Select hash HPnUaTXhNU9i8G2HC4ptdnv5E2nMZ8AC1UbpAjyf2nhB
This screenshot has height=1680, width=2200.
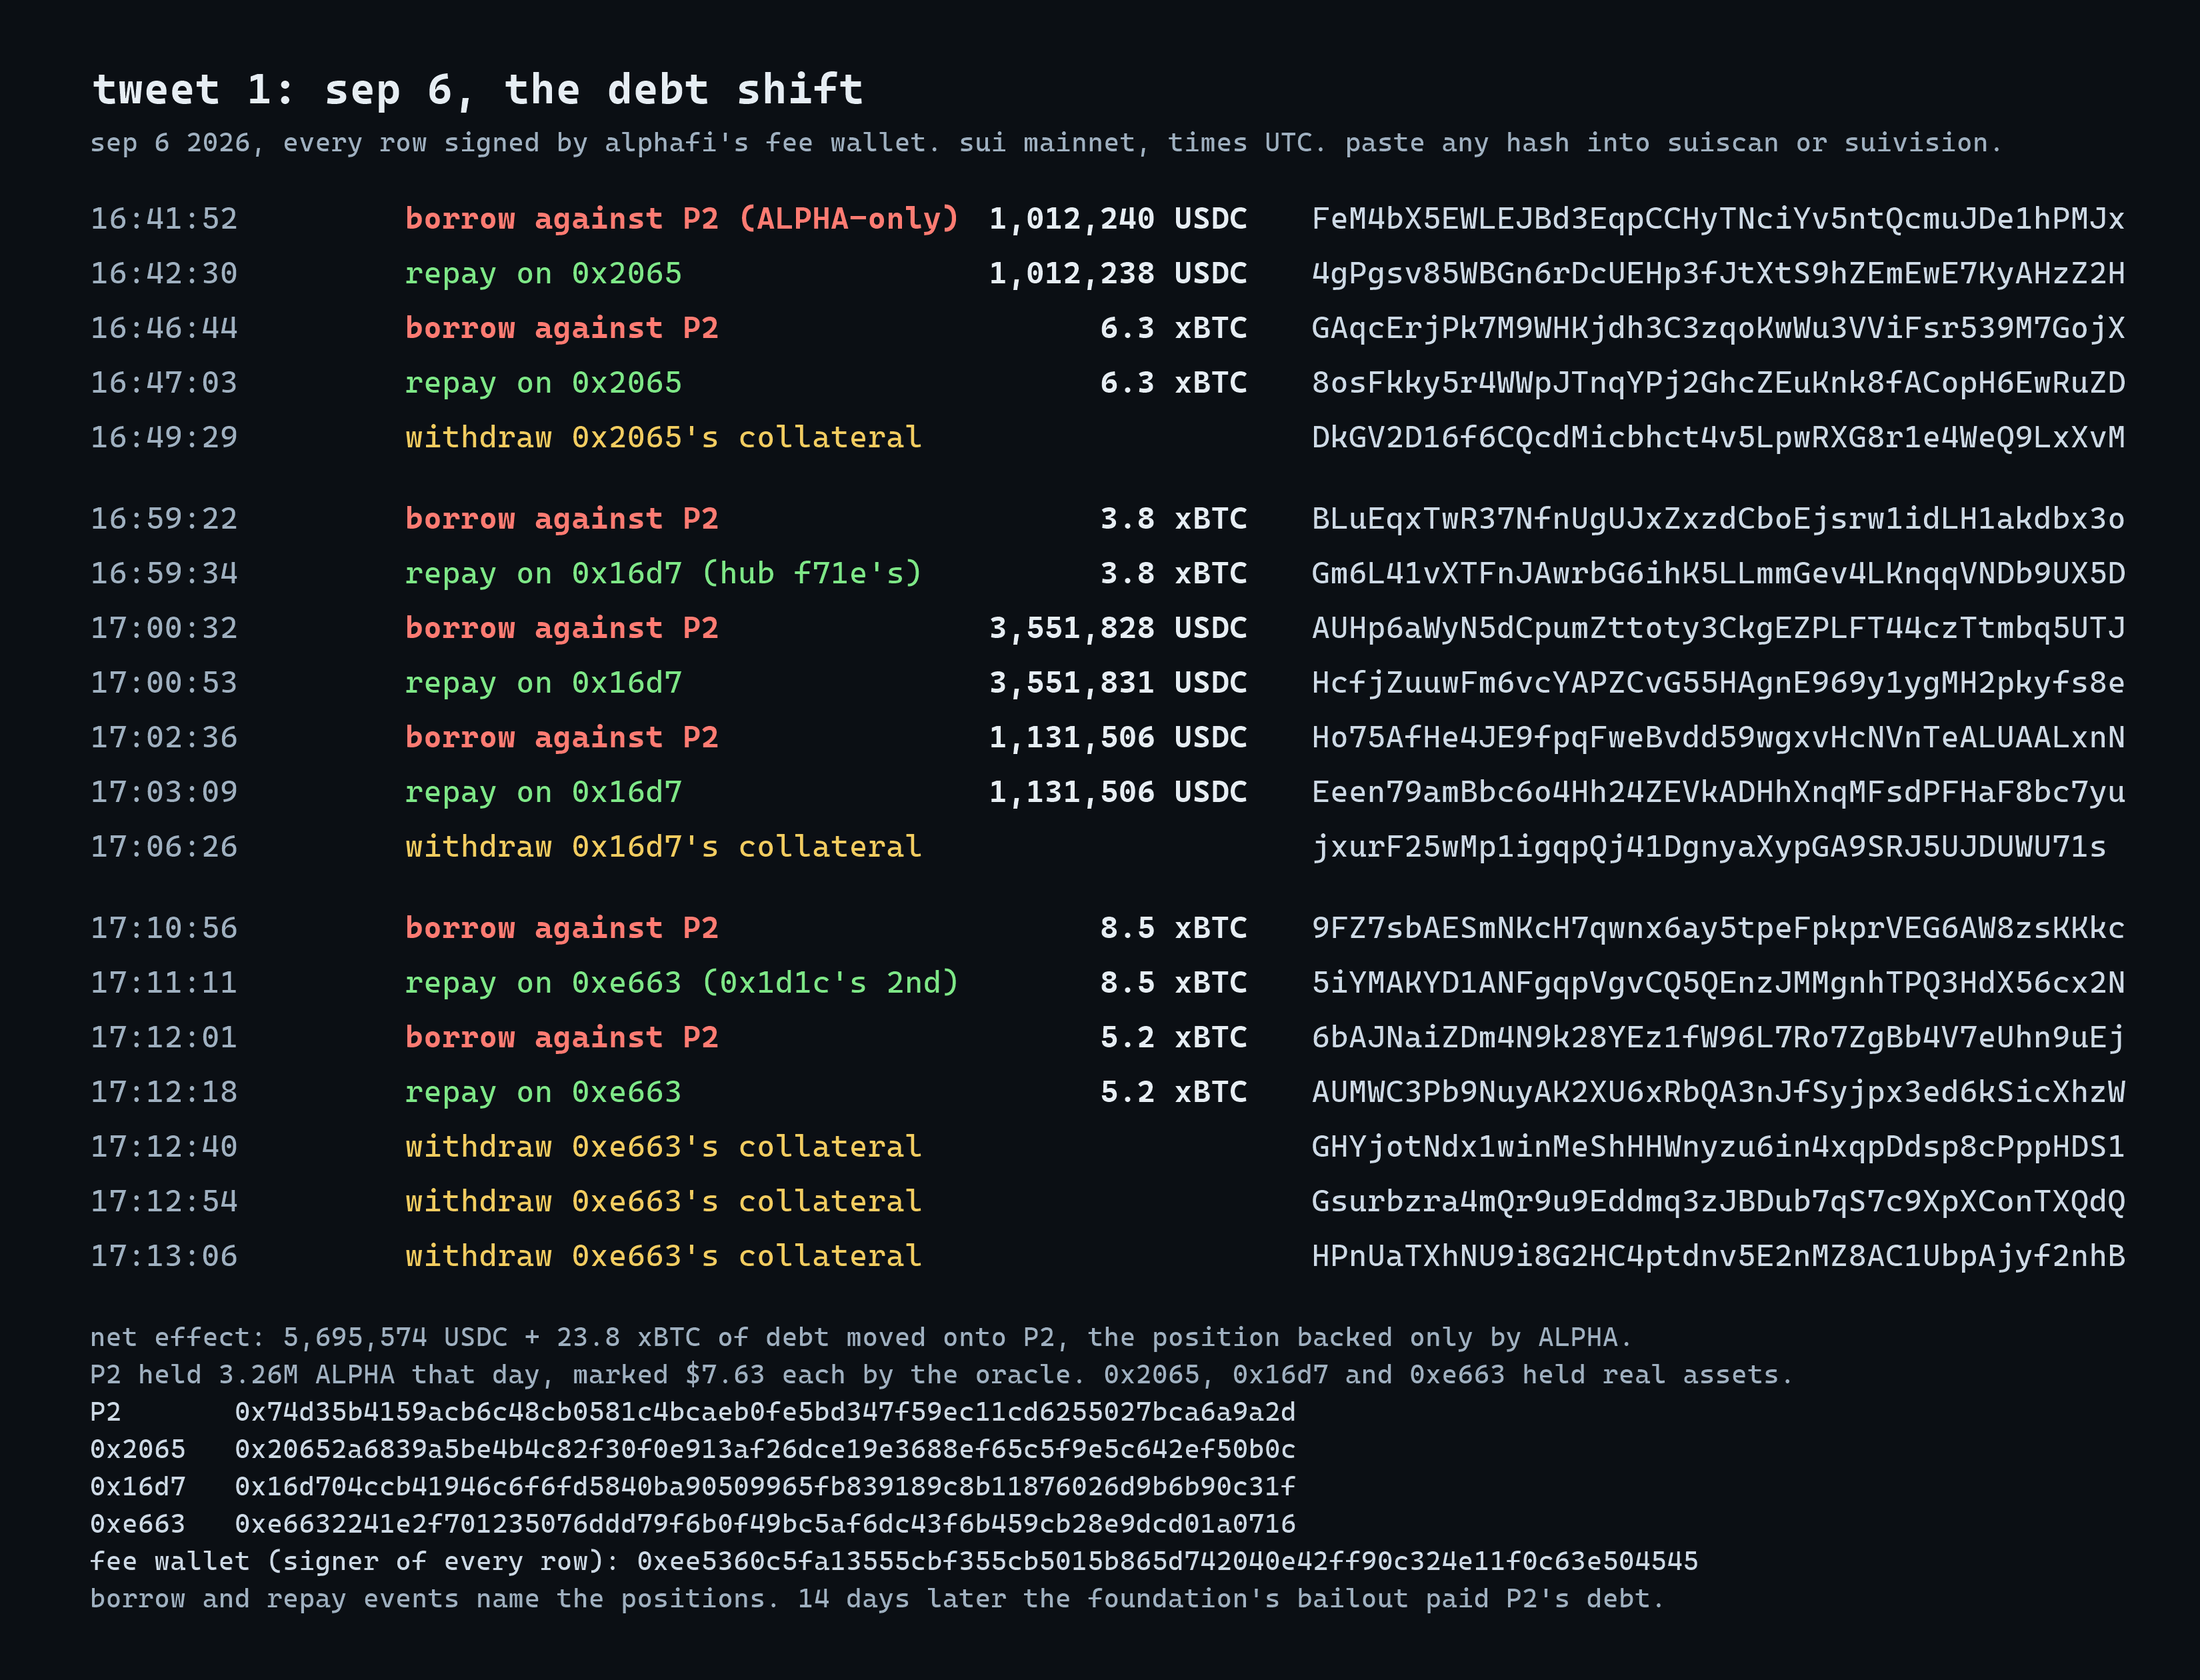coord(1718,1256)
